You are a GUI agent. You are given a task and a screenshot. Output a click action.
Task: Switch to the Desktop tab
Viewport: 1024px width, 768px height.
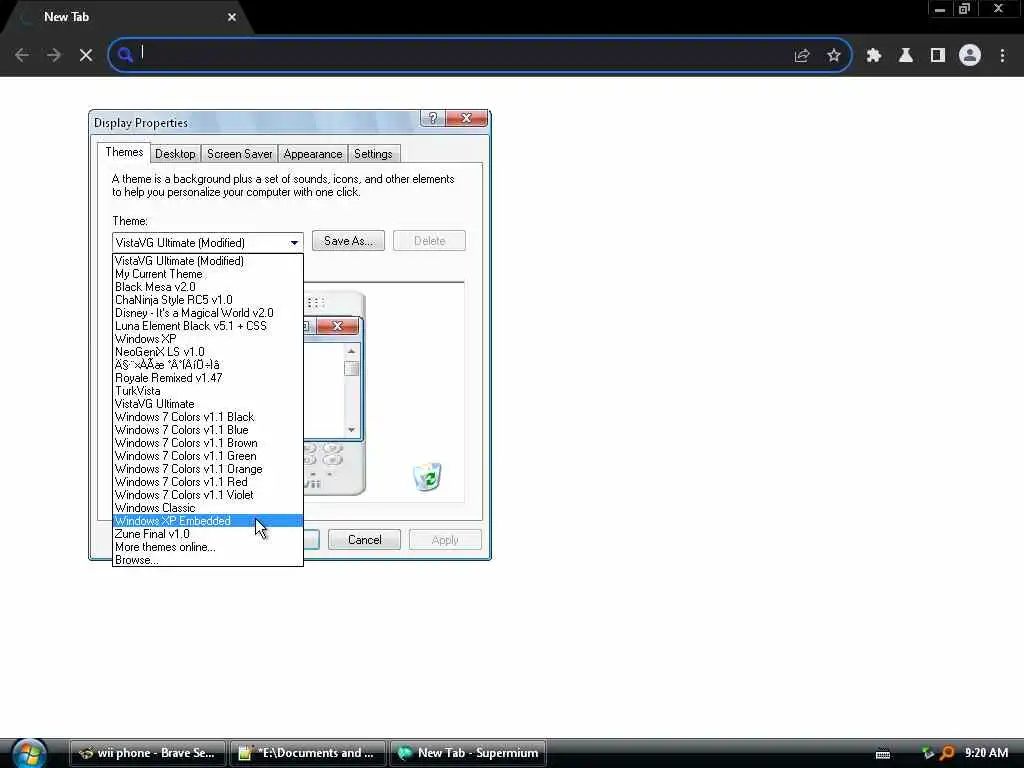[x=175, y=154]
